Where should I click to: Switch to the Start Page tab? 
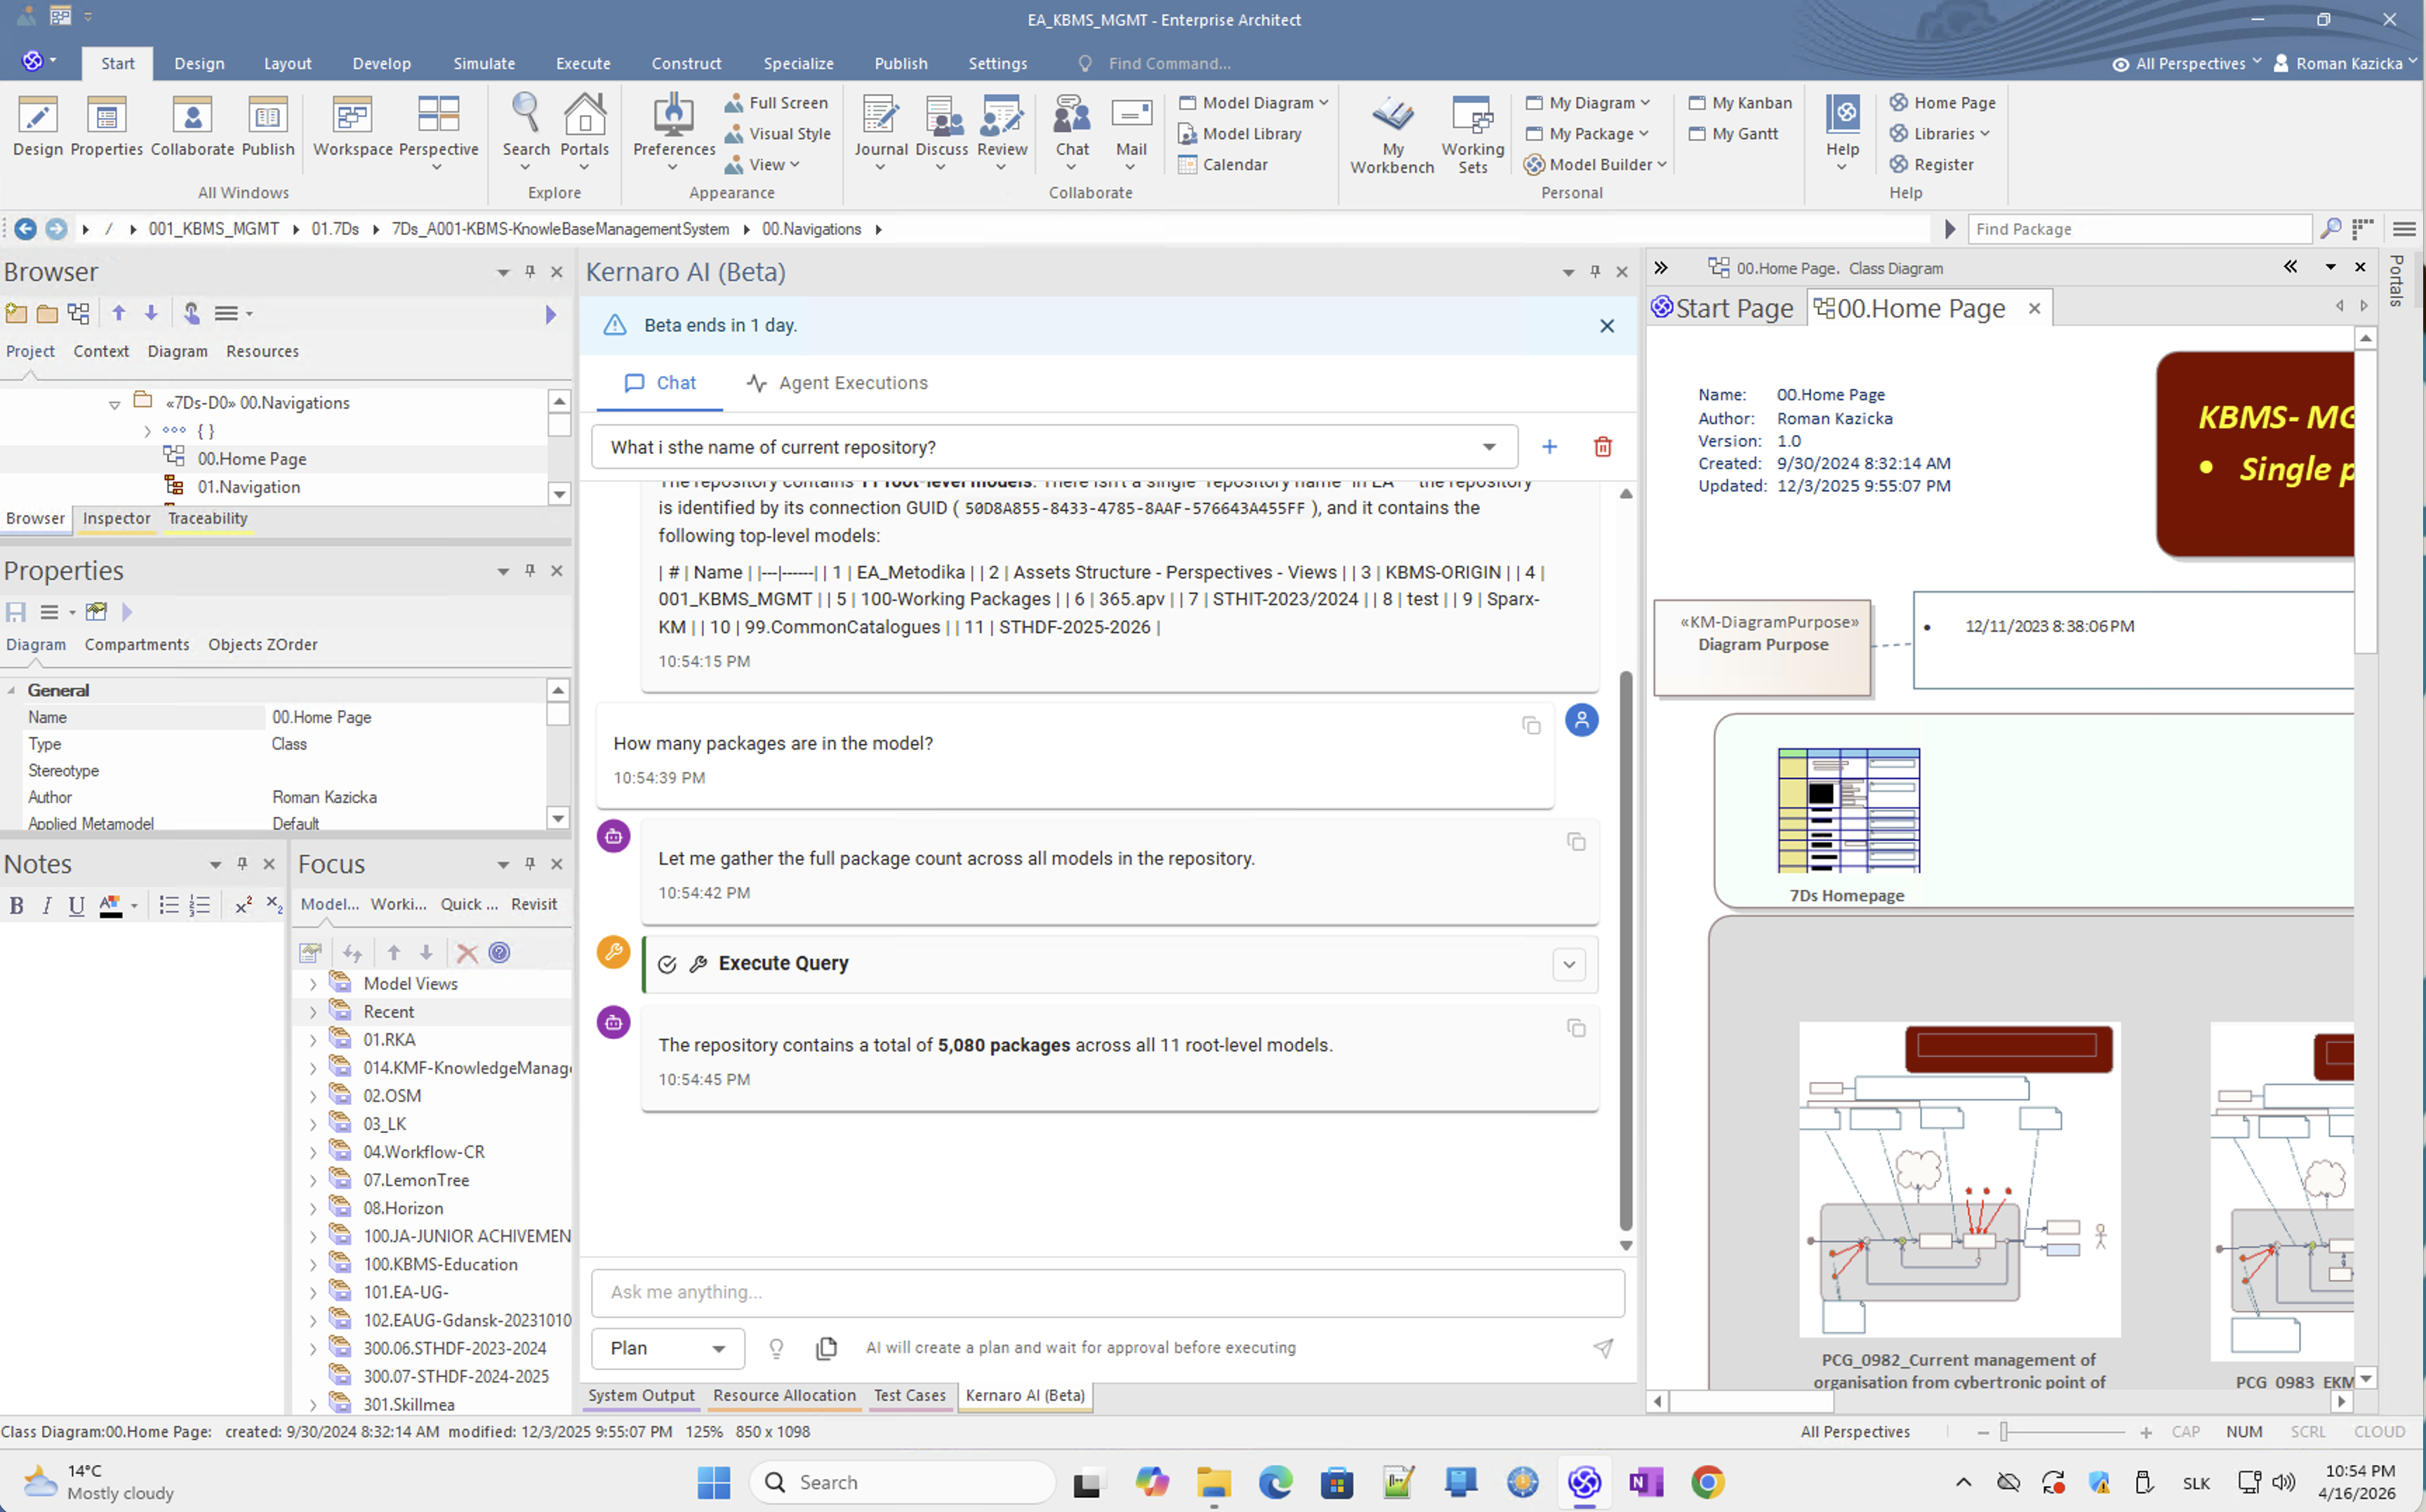coord(1722,308)
